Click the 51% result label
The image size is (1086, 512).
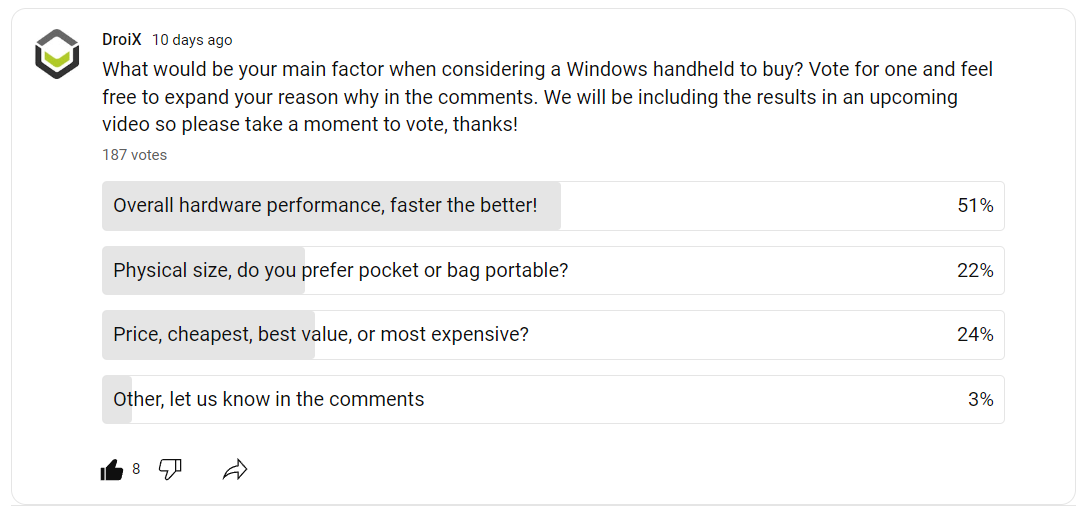pyautogui.click(x=975, y=206)
